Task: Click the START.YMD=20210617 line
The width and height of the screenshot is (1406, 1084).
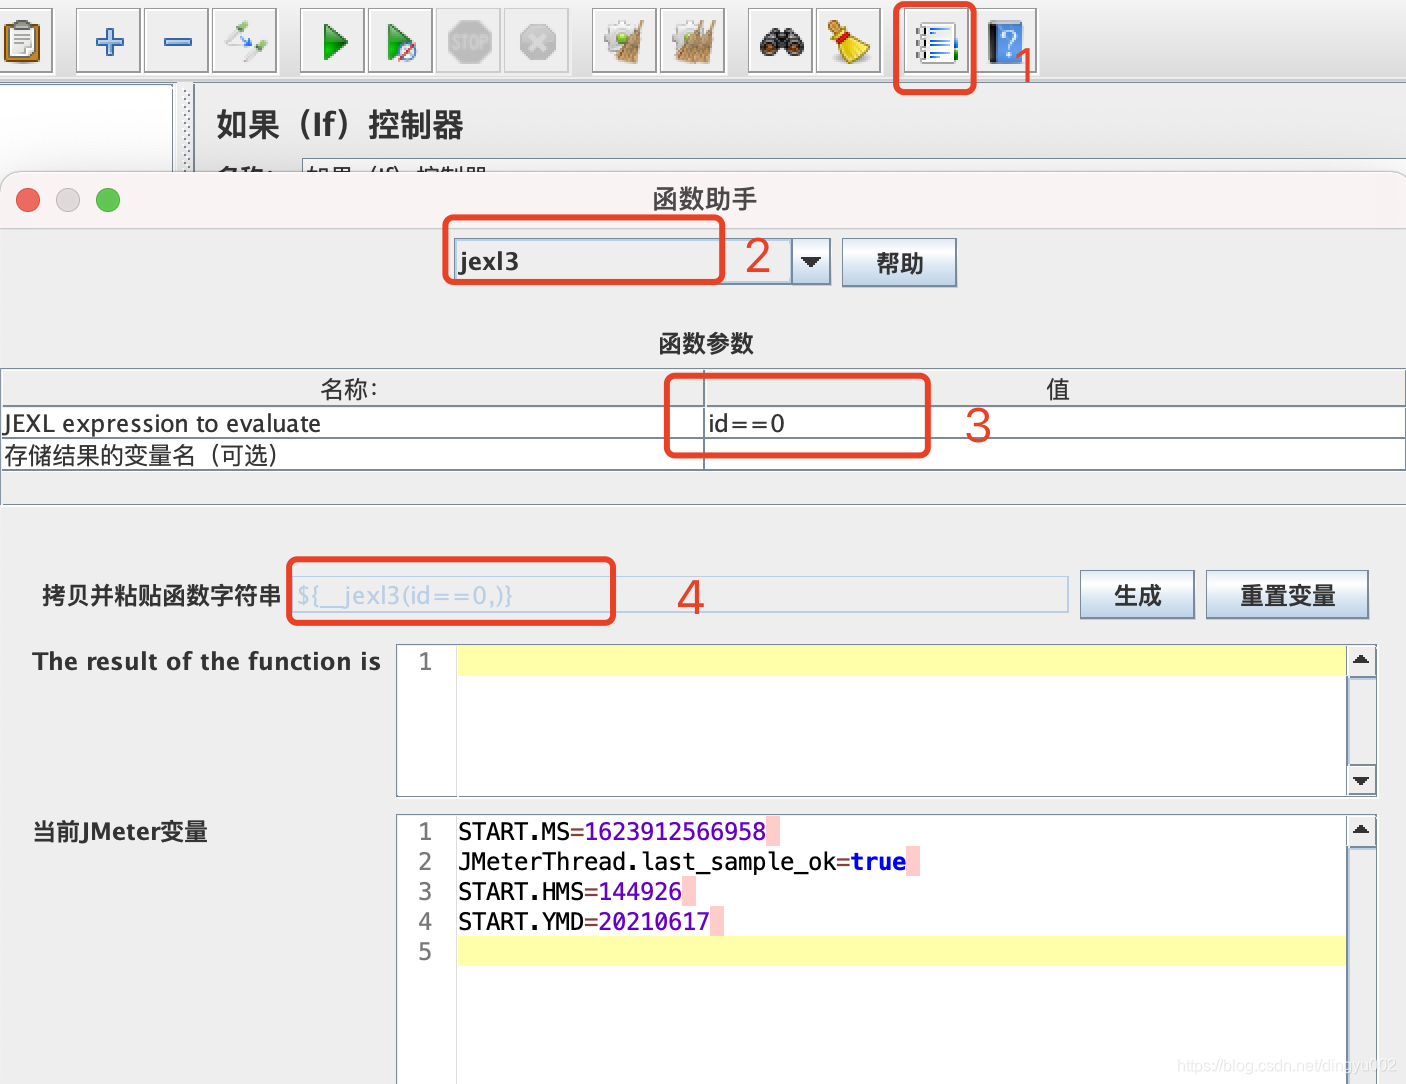Action: [x=584, y=921]
